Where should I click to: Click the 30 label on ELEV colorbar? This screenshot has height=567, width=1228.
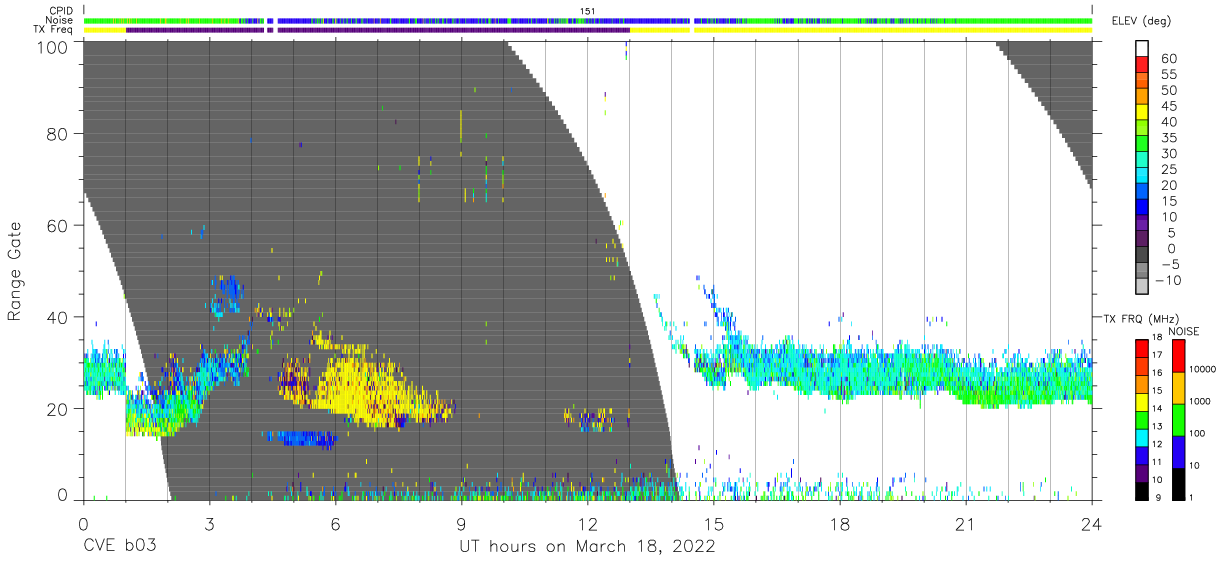[1168, 154]
